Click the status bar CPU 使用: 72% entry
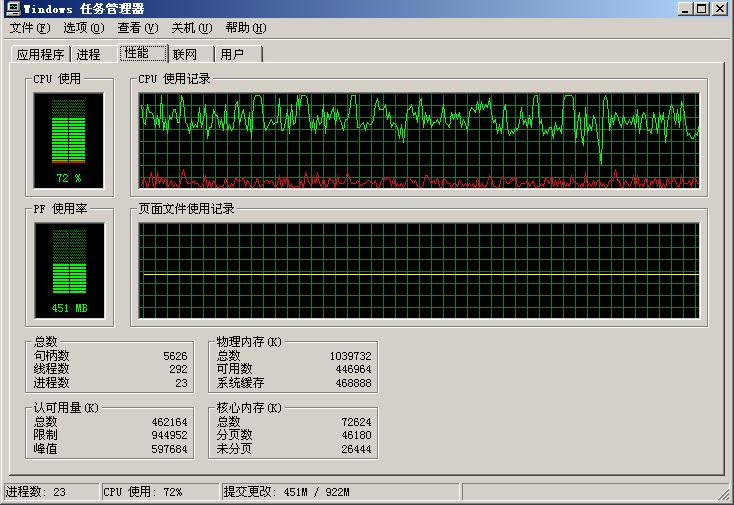Viewport: 734px width, 505px height. click(160, 492)
